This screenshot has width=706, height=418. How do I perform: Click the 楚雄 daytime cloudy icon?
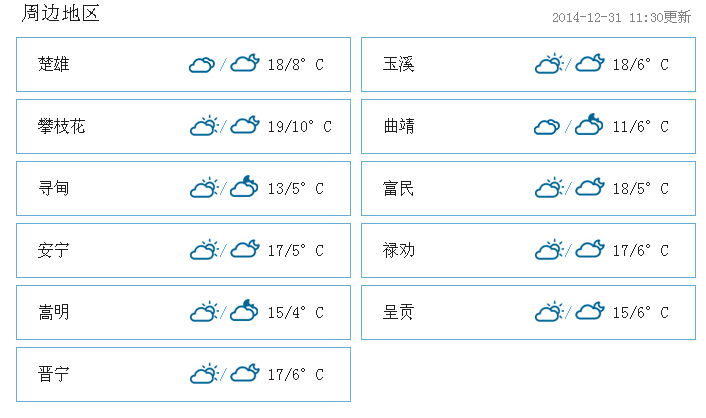[x=202, y=64]
